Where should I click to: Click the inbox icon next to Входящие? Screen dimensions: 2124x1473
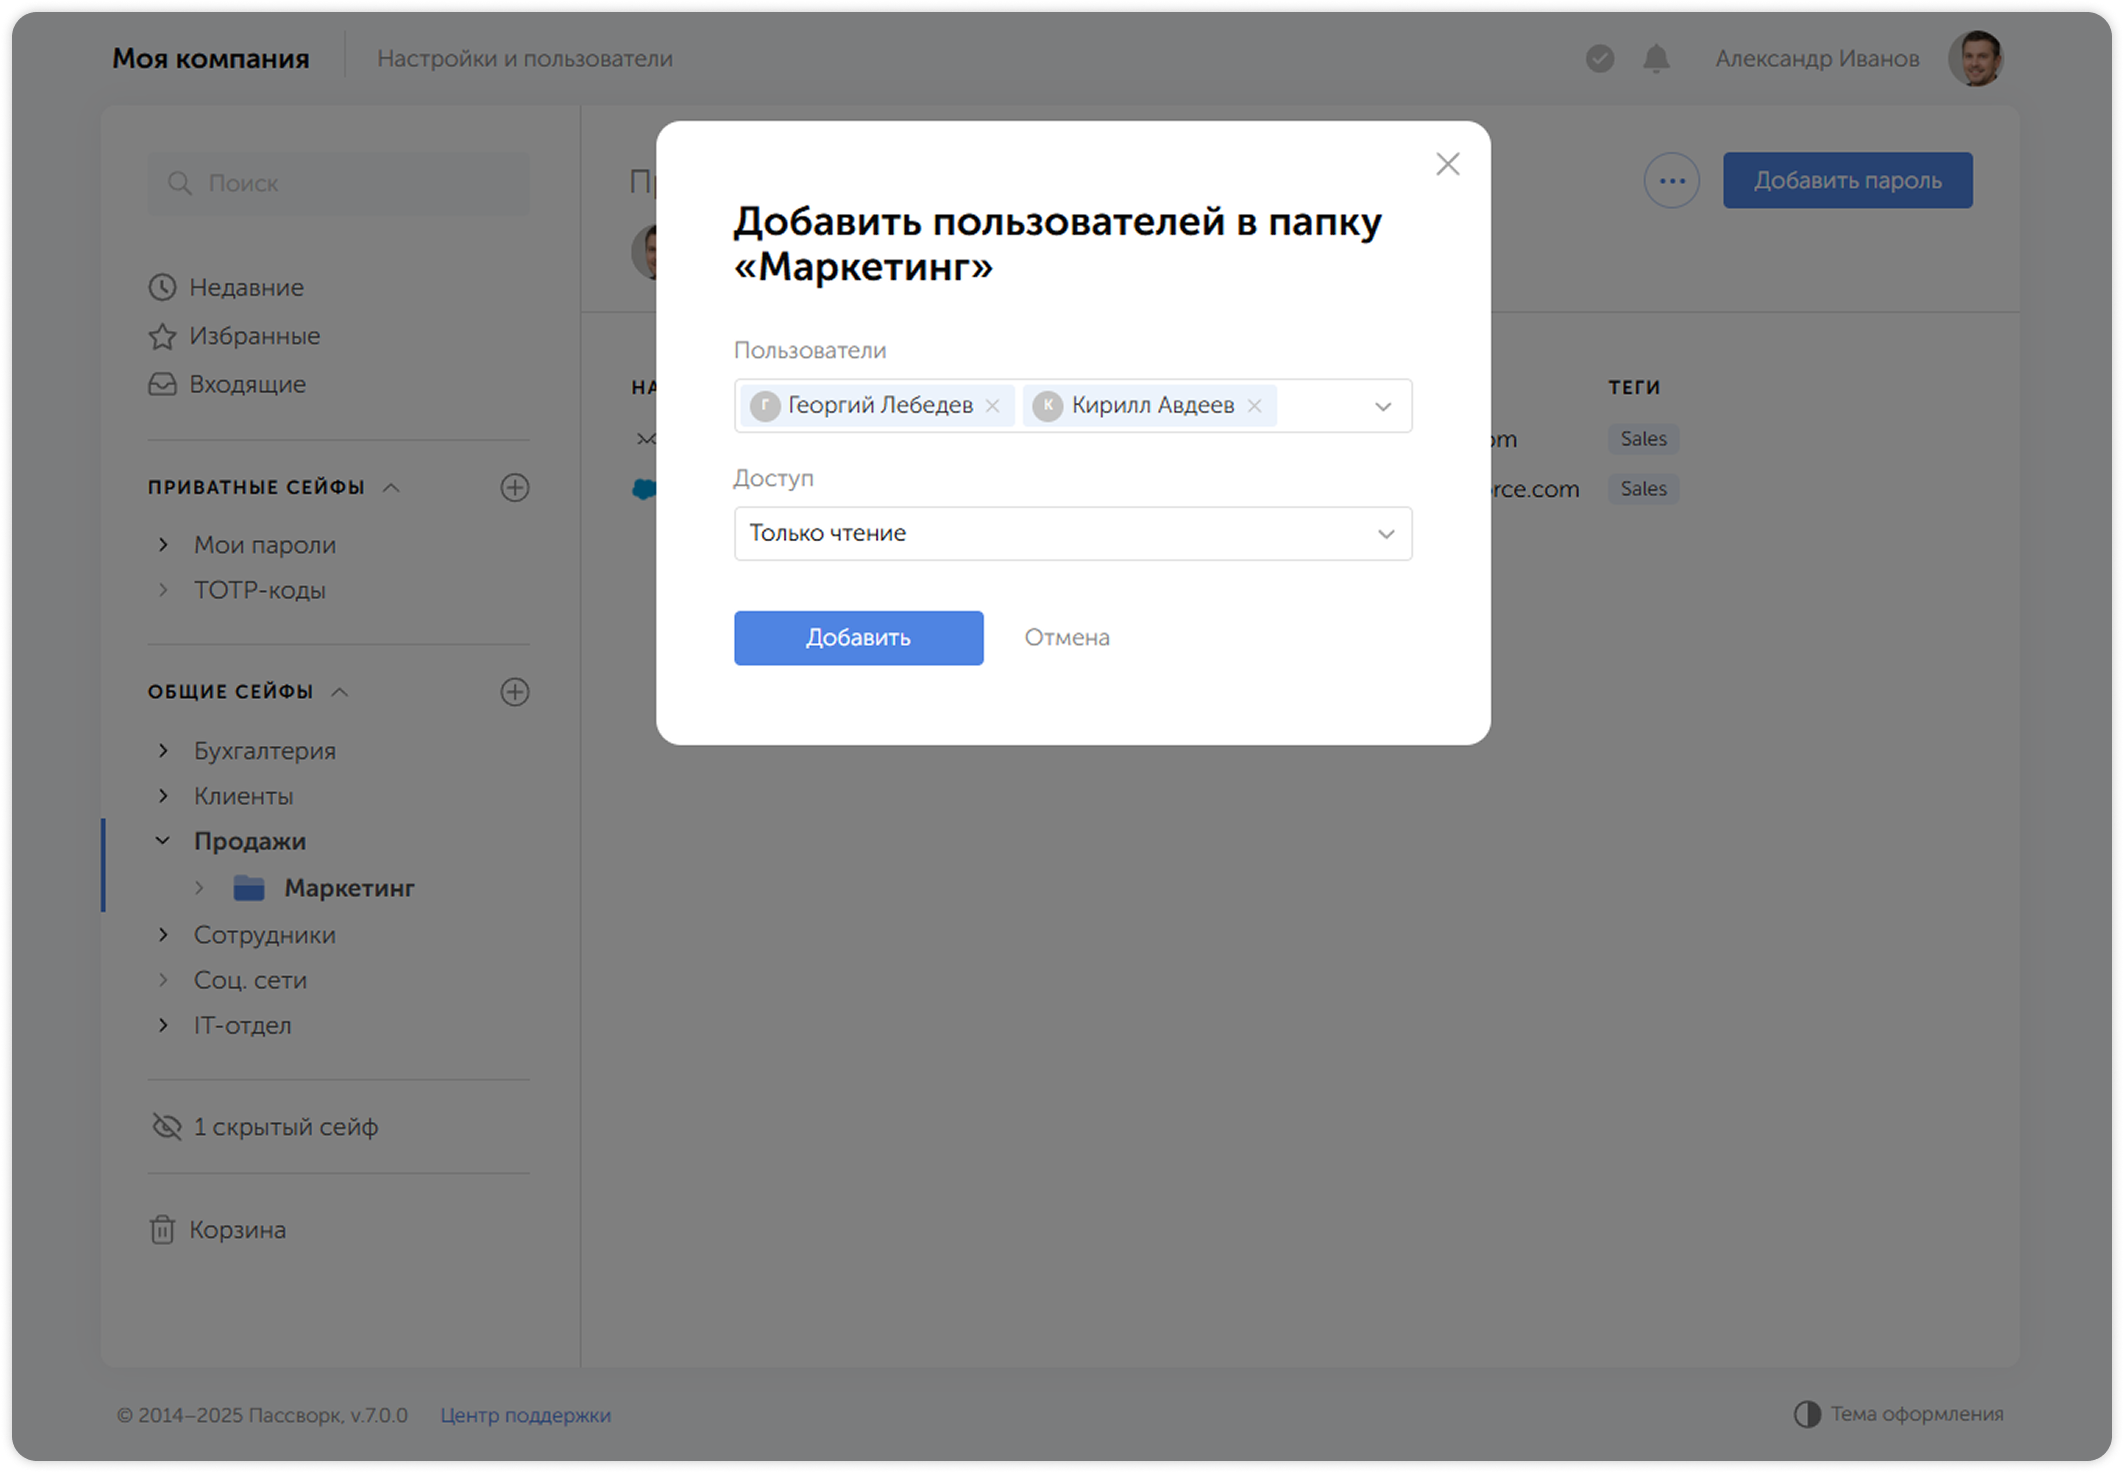[162, 384]
